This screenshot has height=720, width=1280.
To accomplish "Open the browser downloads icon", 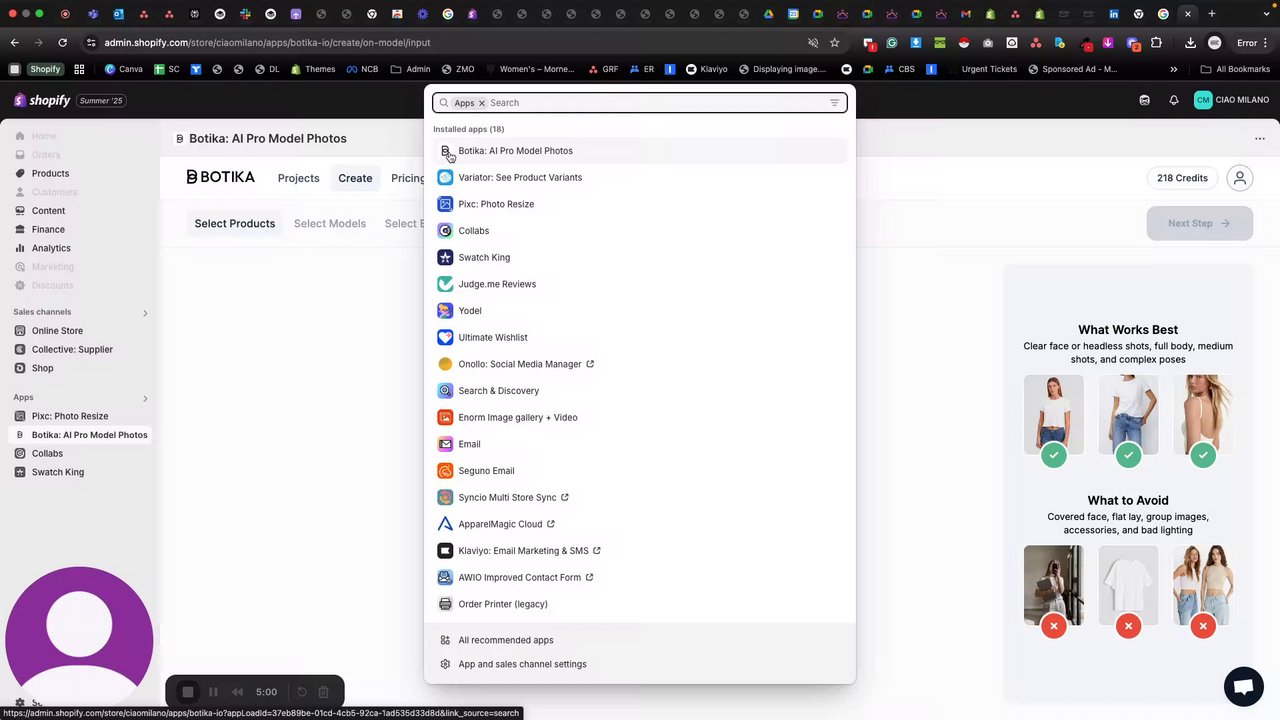I will (x=1190, y=43).
